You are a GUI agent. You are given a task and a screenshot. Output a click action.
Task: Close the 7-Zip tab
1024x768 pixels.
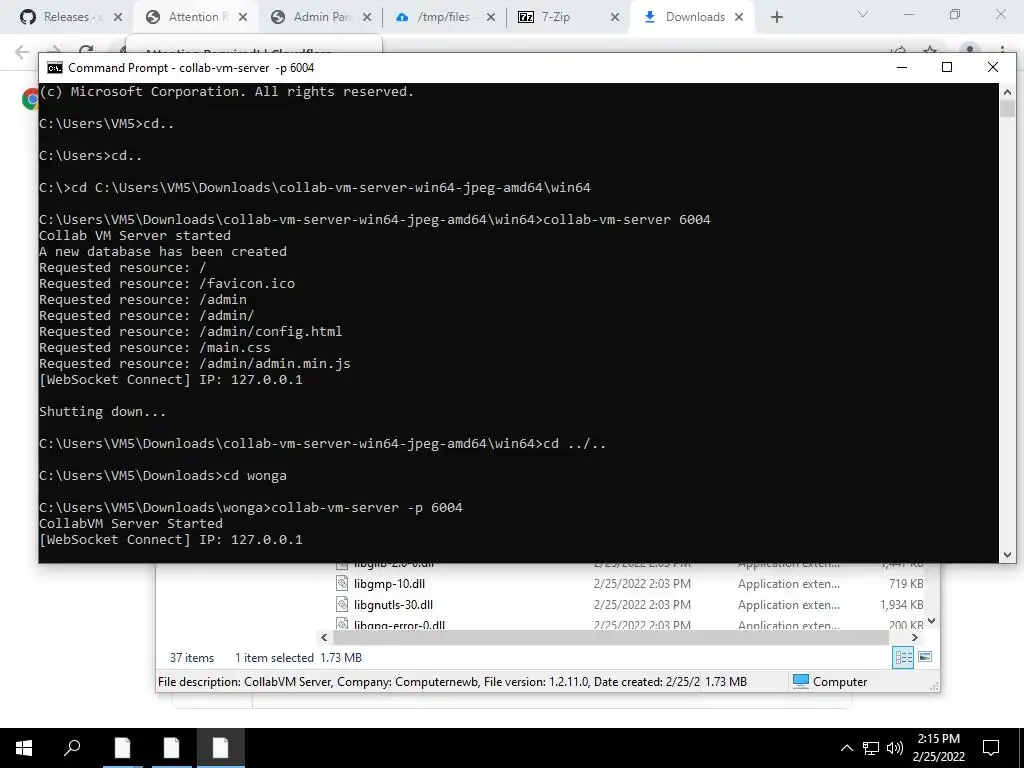[615, 17]
